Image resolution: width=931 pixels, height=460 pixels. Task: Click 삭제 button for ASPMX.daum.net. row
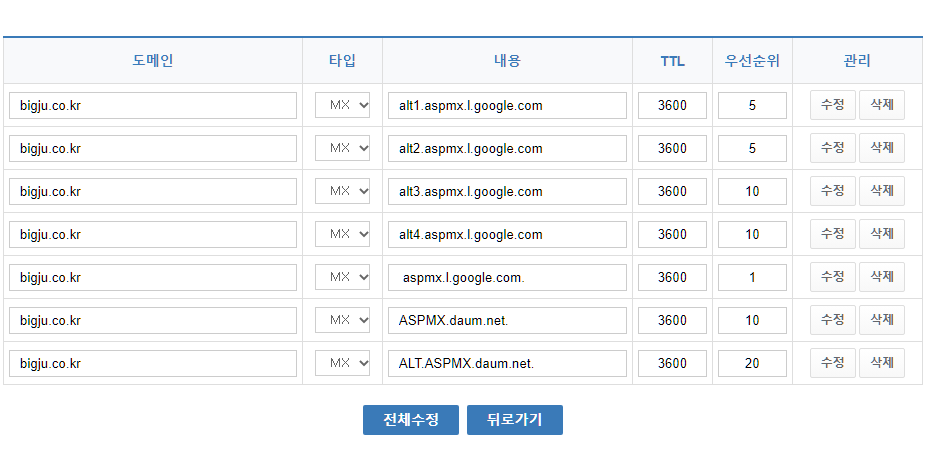882,321
